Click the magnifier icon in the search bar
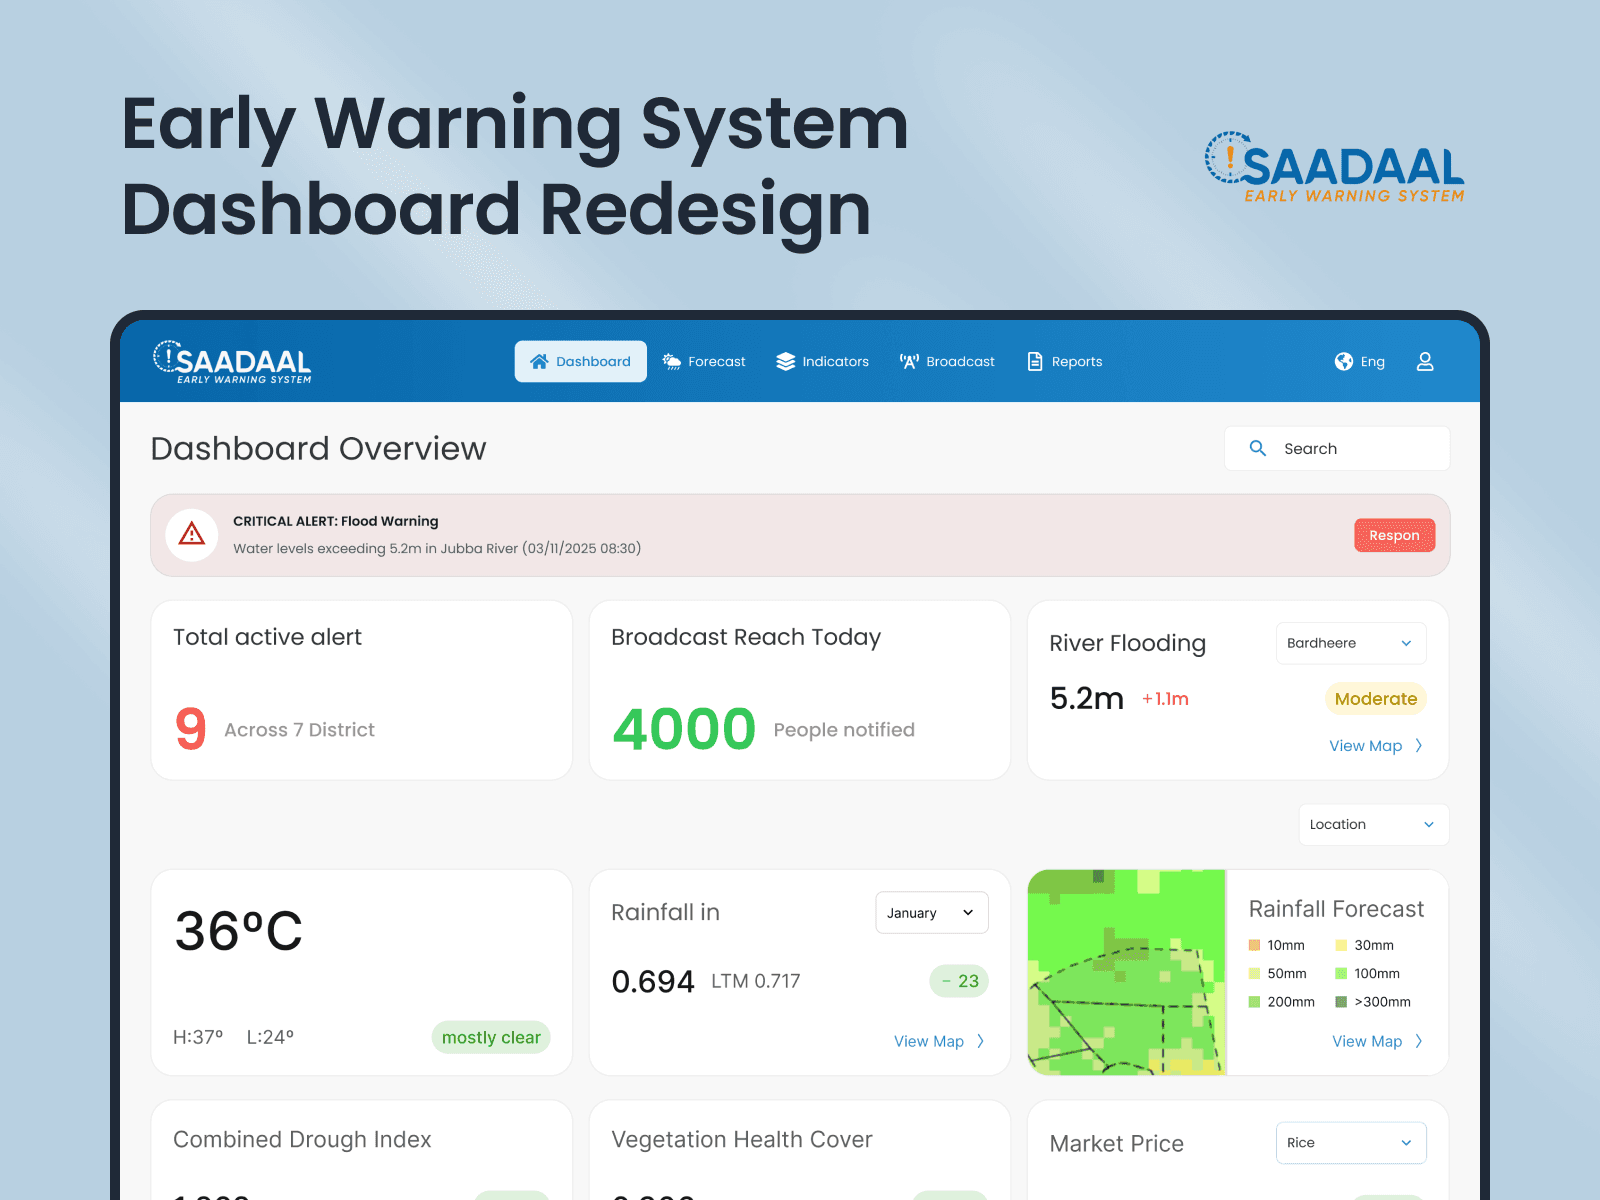This screenshot has width=1600, height=1200. point(1258,448)
